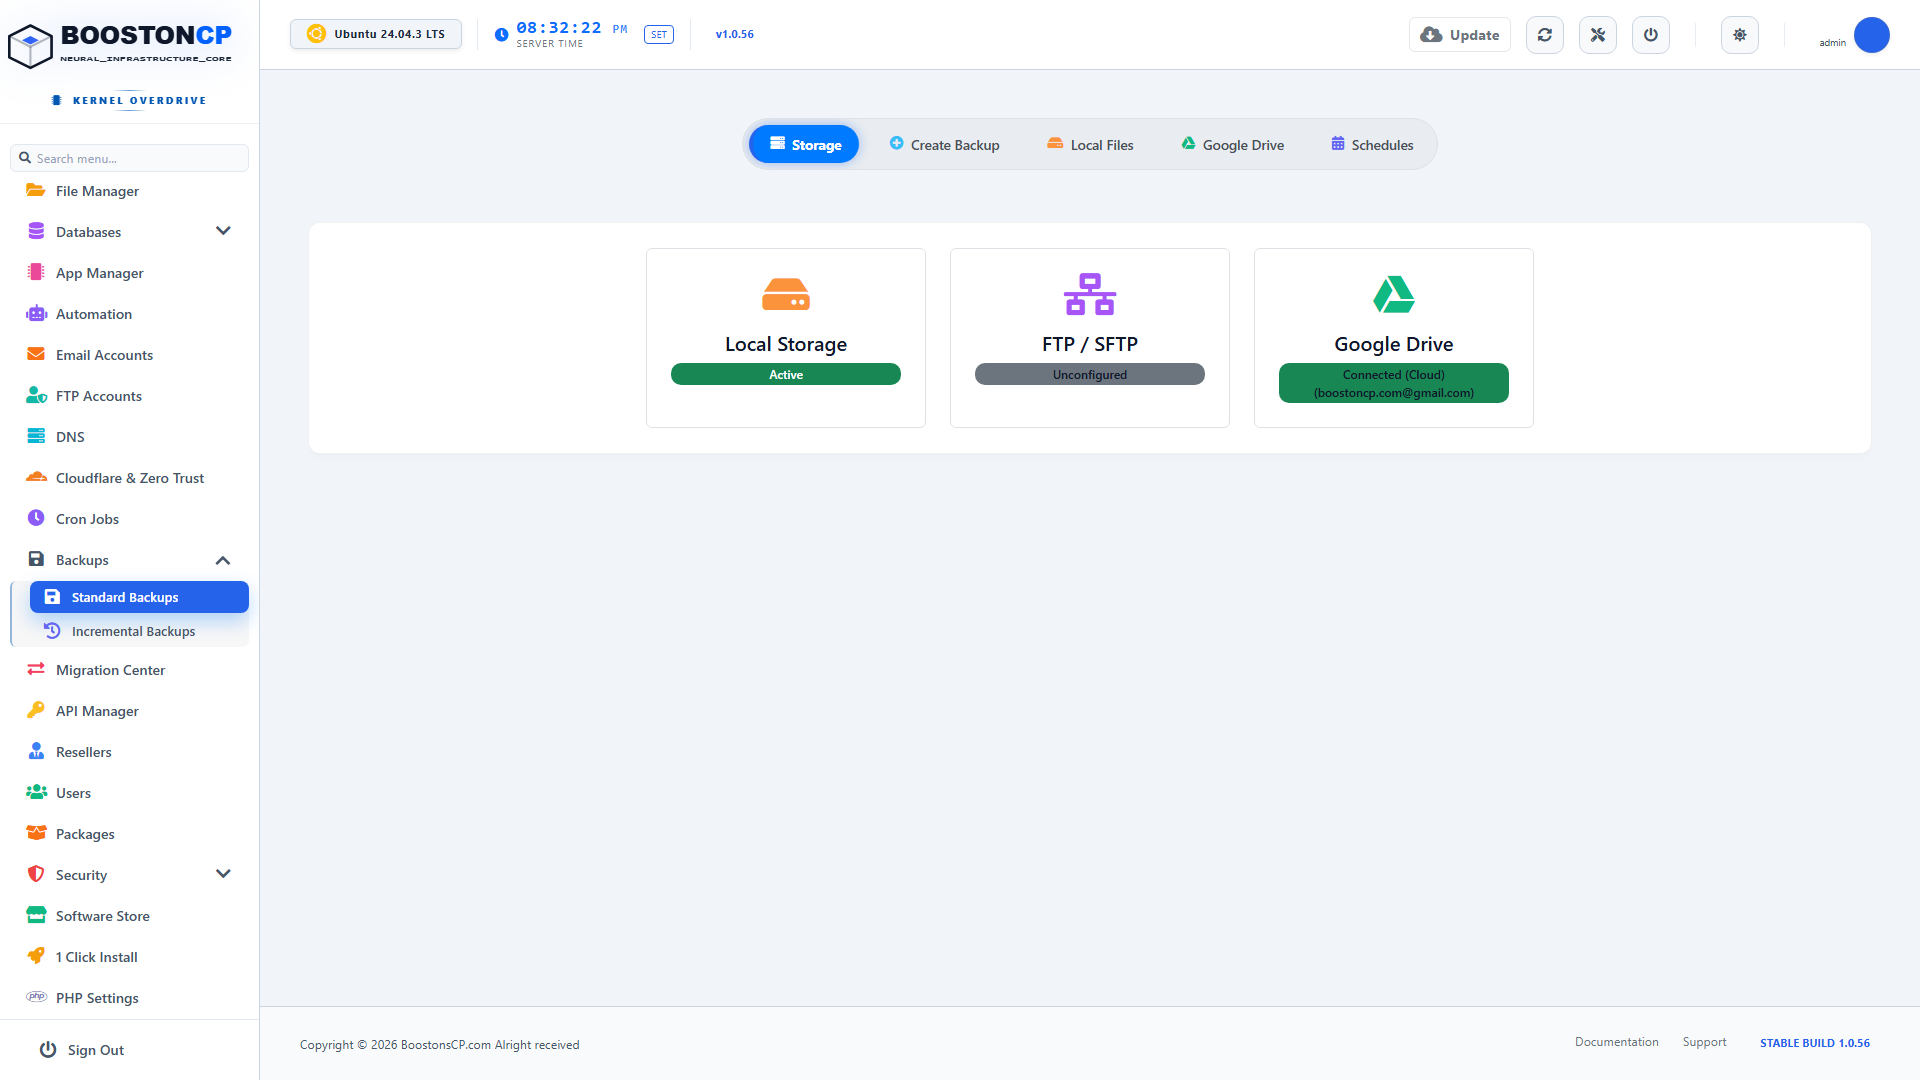Toggle the theme sun icon button
This screenshot has height=1080, width=1920.
pos(1740,35)
